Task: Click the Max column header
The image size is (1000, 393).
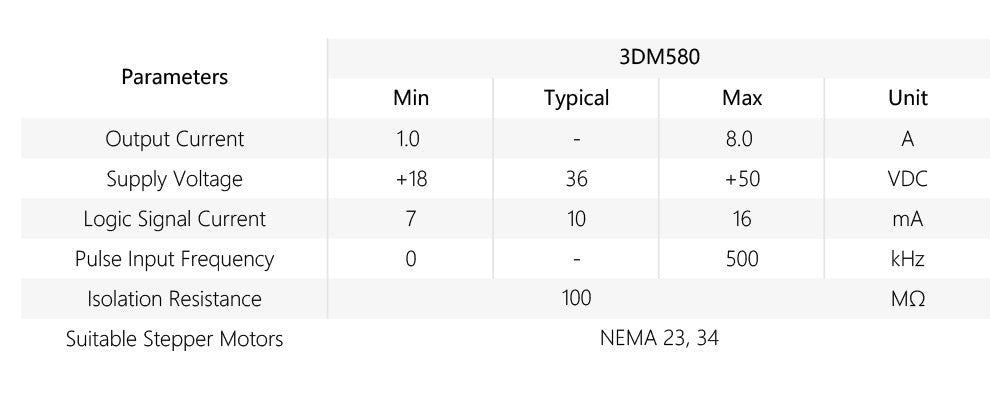Action: pyautogui.click(x=742, y=98)
